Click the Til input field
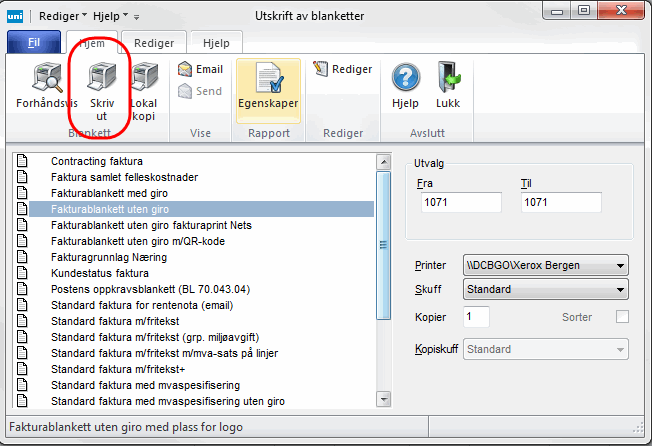Viewport: 652px width, 446px height. pyautogui.click(x=560, y=203)
